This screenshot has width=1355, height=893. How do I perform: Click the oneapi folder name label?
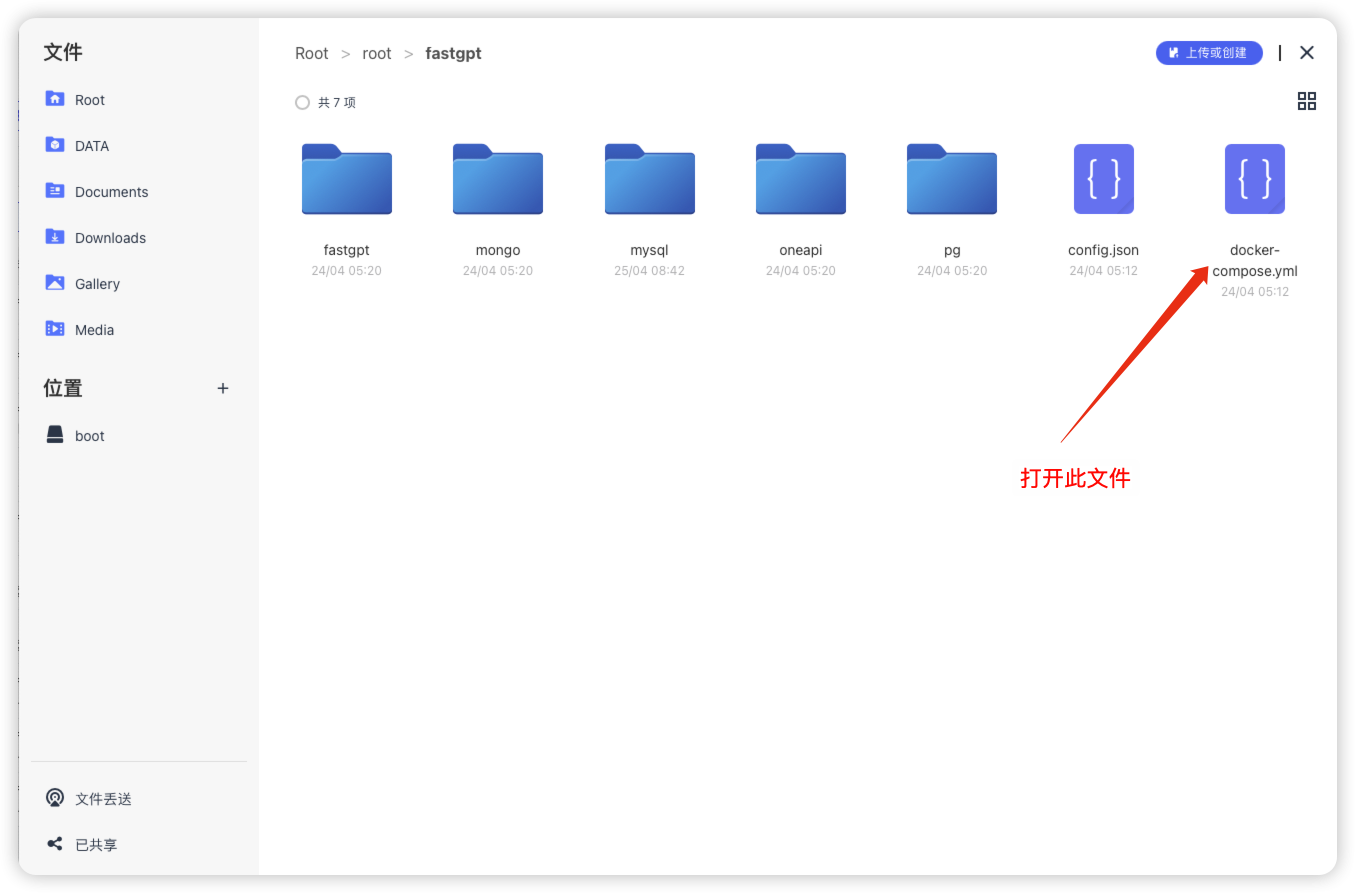[x=800, y=250]
